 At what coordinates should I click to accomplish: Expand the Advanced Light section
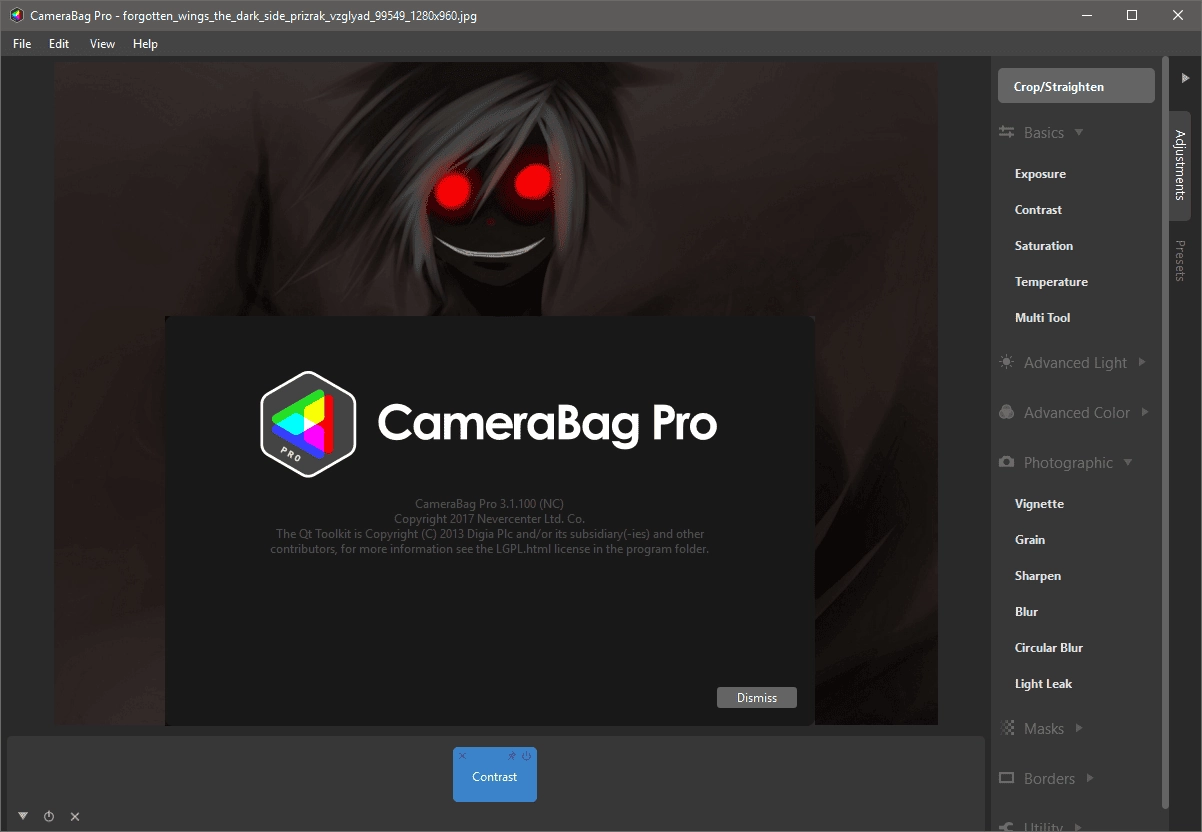pyautogui.click(x=1142, y=363)
